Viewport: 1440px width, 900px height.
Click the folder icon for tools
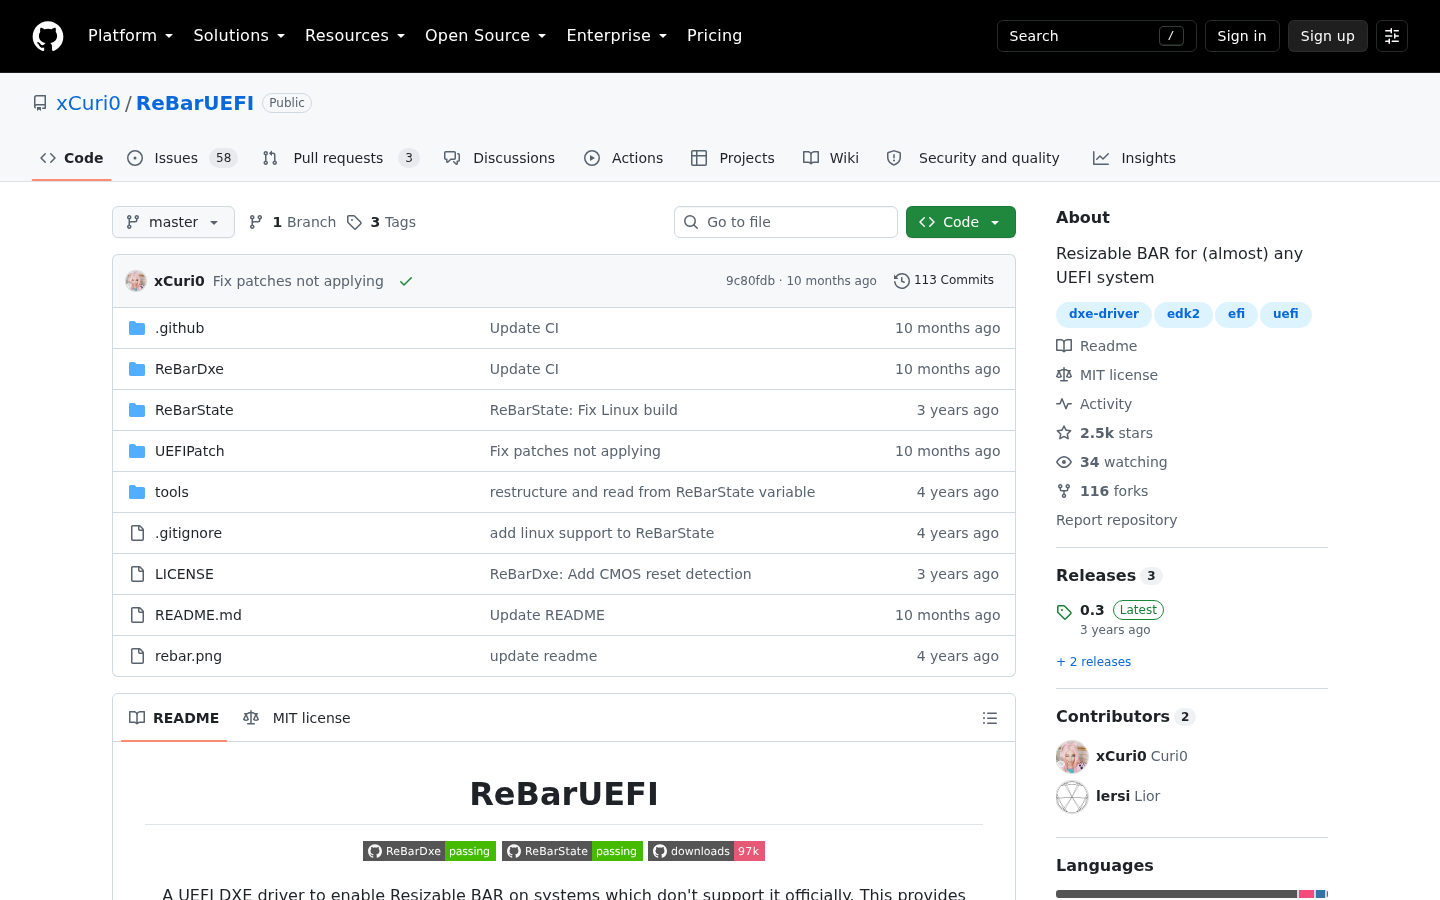(x=137, y=492)
